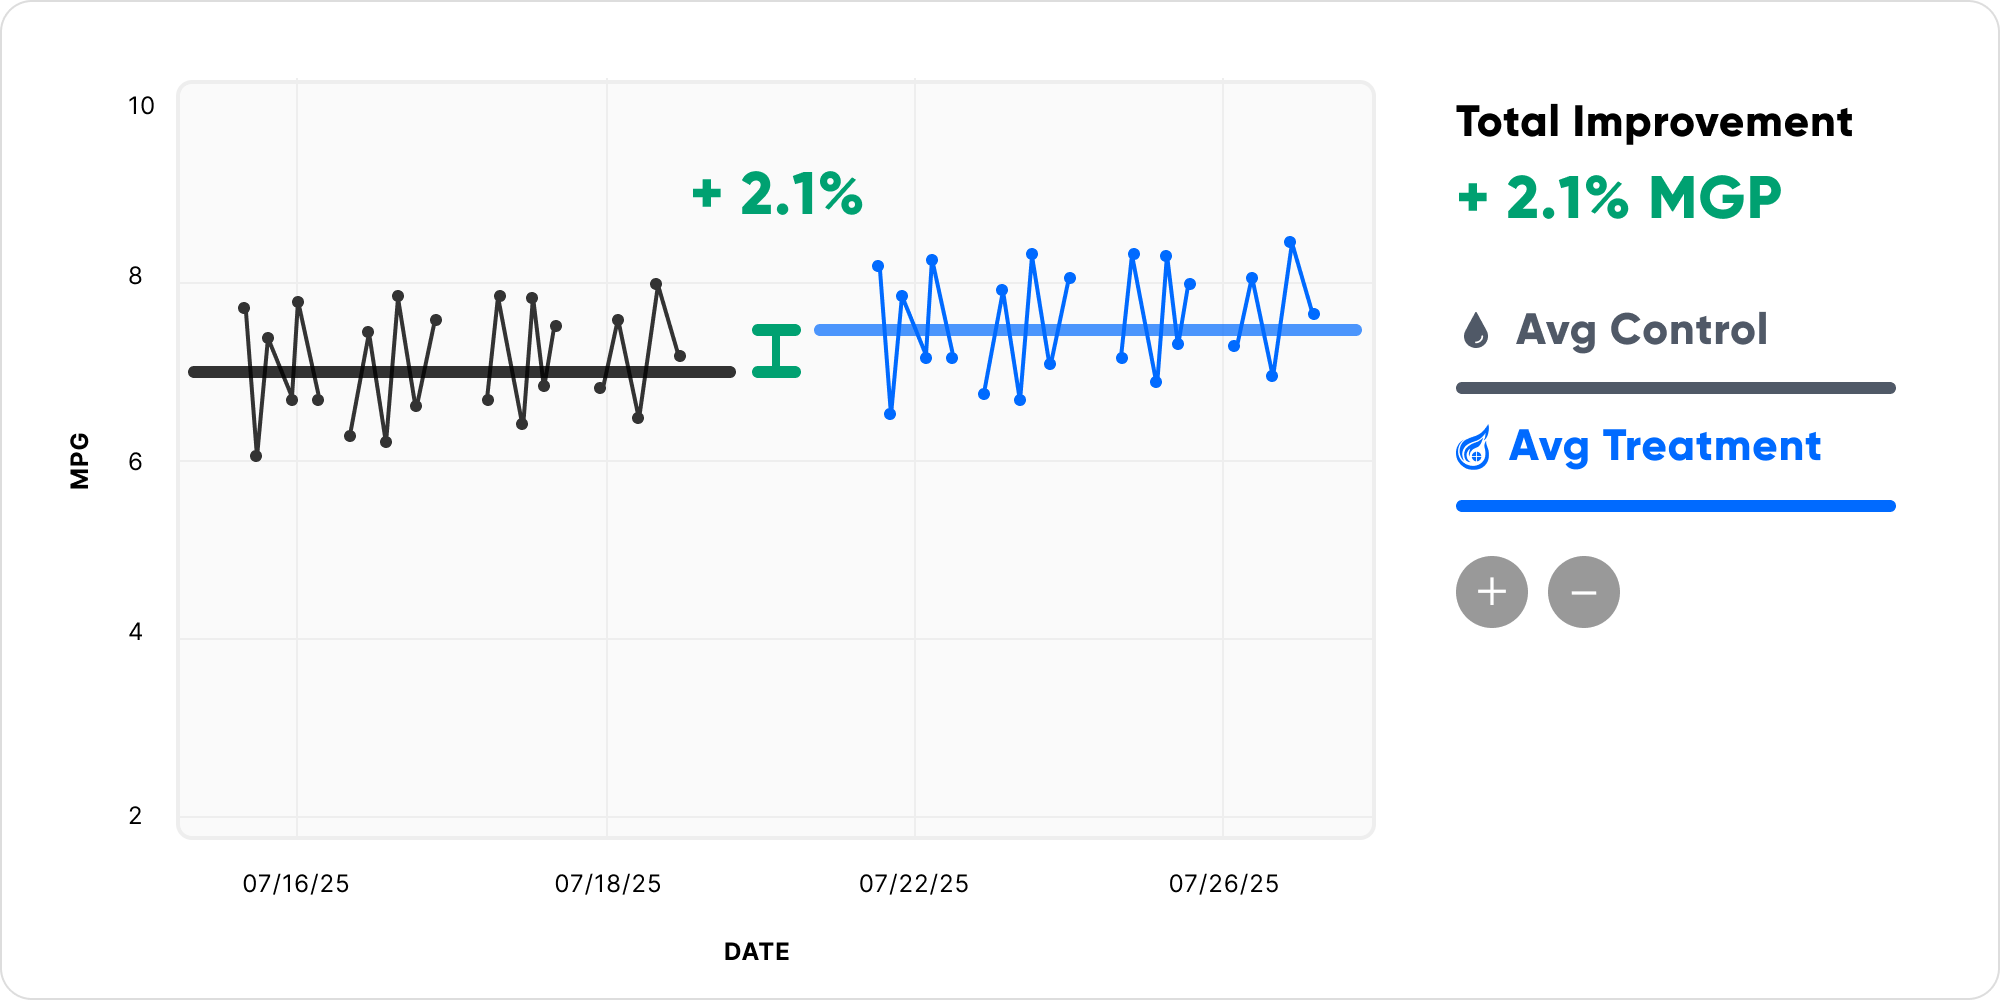Expand details for the 07/22/25 date label

click(913, 883)
